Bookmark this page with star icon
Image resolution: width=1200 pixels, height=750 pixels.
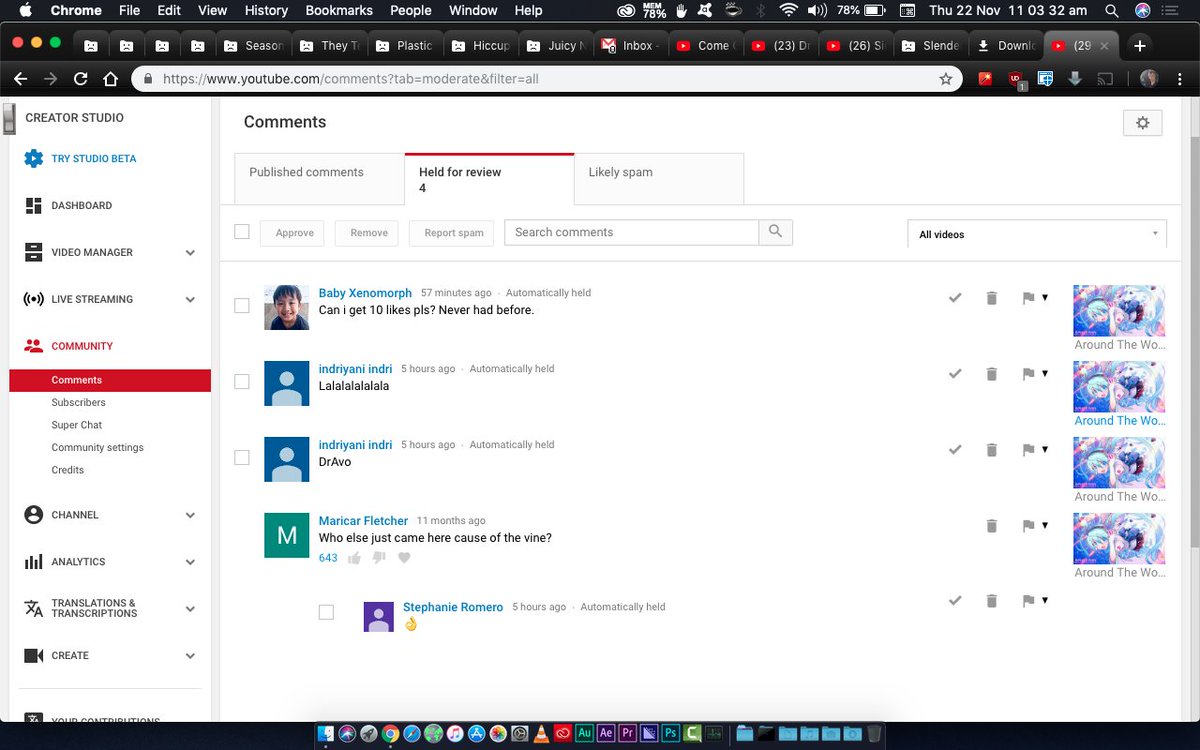945,78
